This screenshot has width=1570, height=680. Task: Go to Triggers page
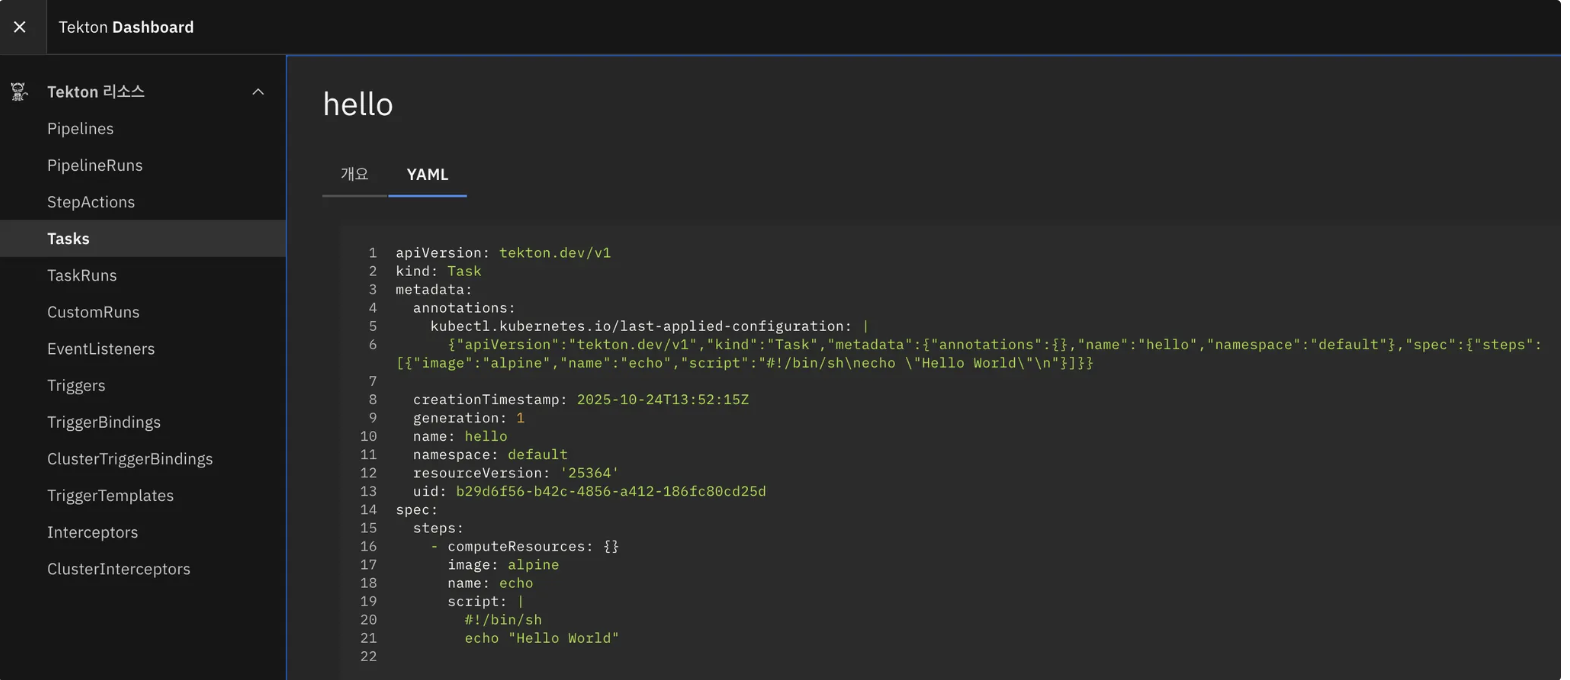[x=143, y=386]
